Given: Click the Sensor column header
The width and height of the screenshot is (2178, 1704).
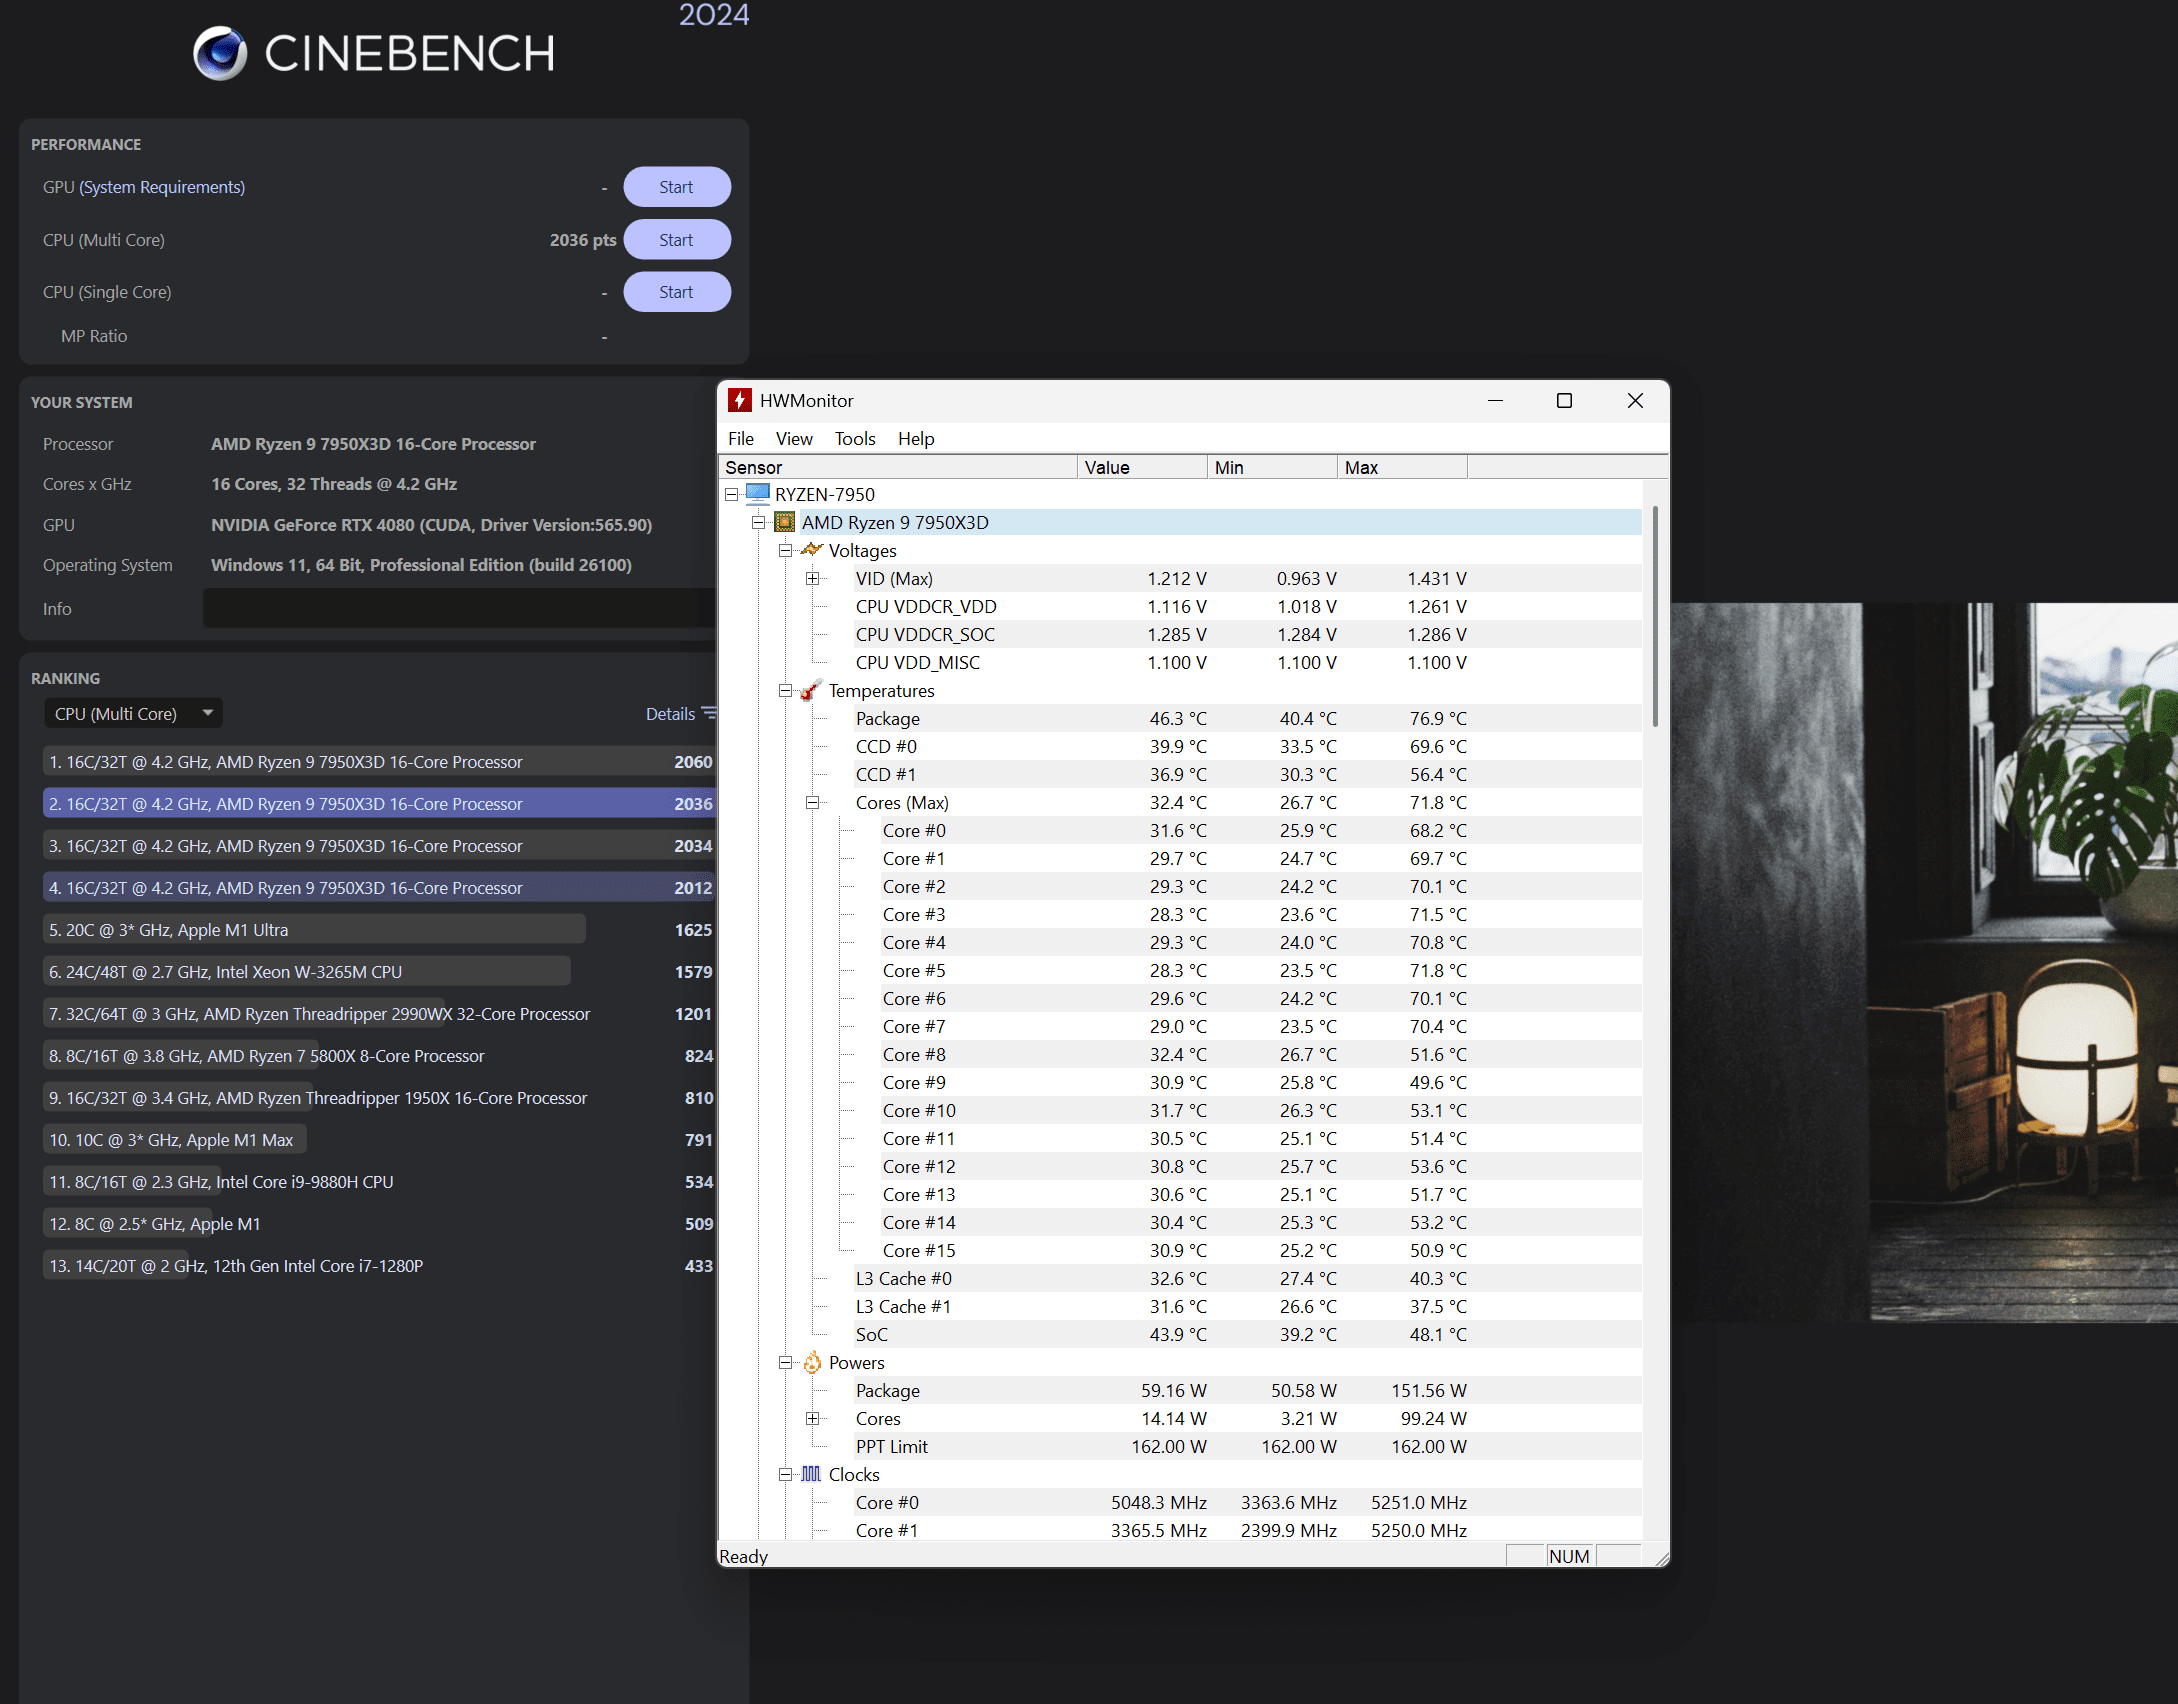Looking at the screenshot, I should pyautogui.click(x=898, y=467).
